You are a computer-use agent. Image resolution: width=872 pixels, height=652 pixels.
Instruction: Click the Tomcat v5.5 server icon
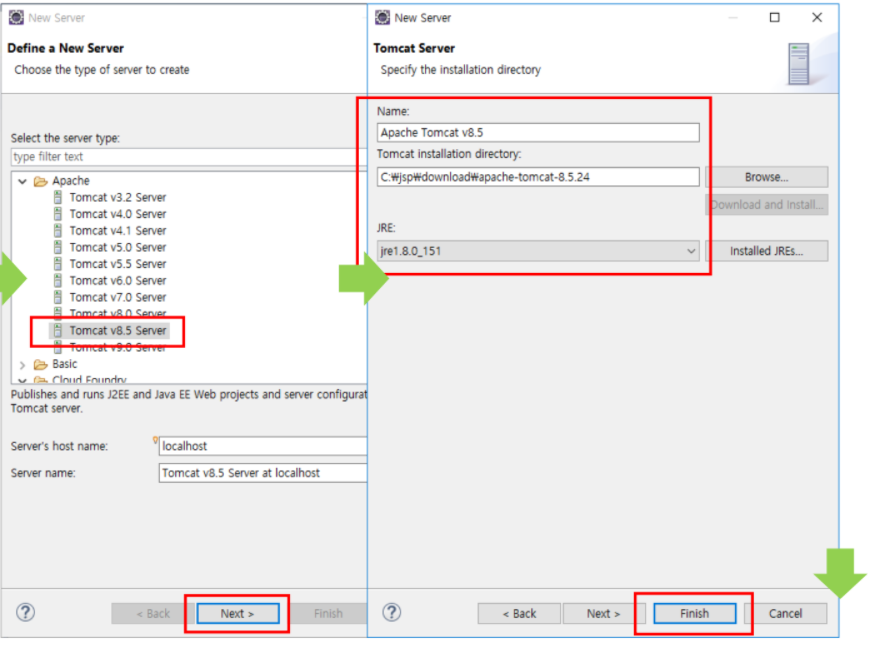[58, 264]
